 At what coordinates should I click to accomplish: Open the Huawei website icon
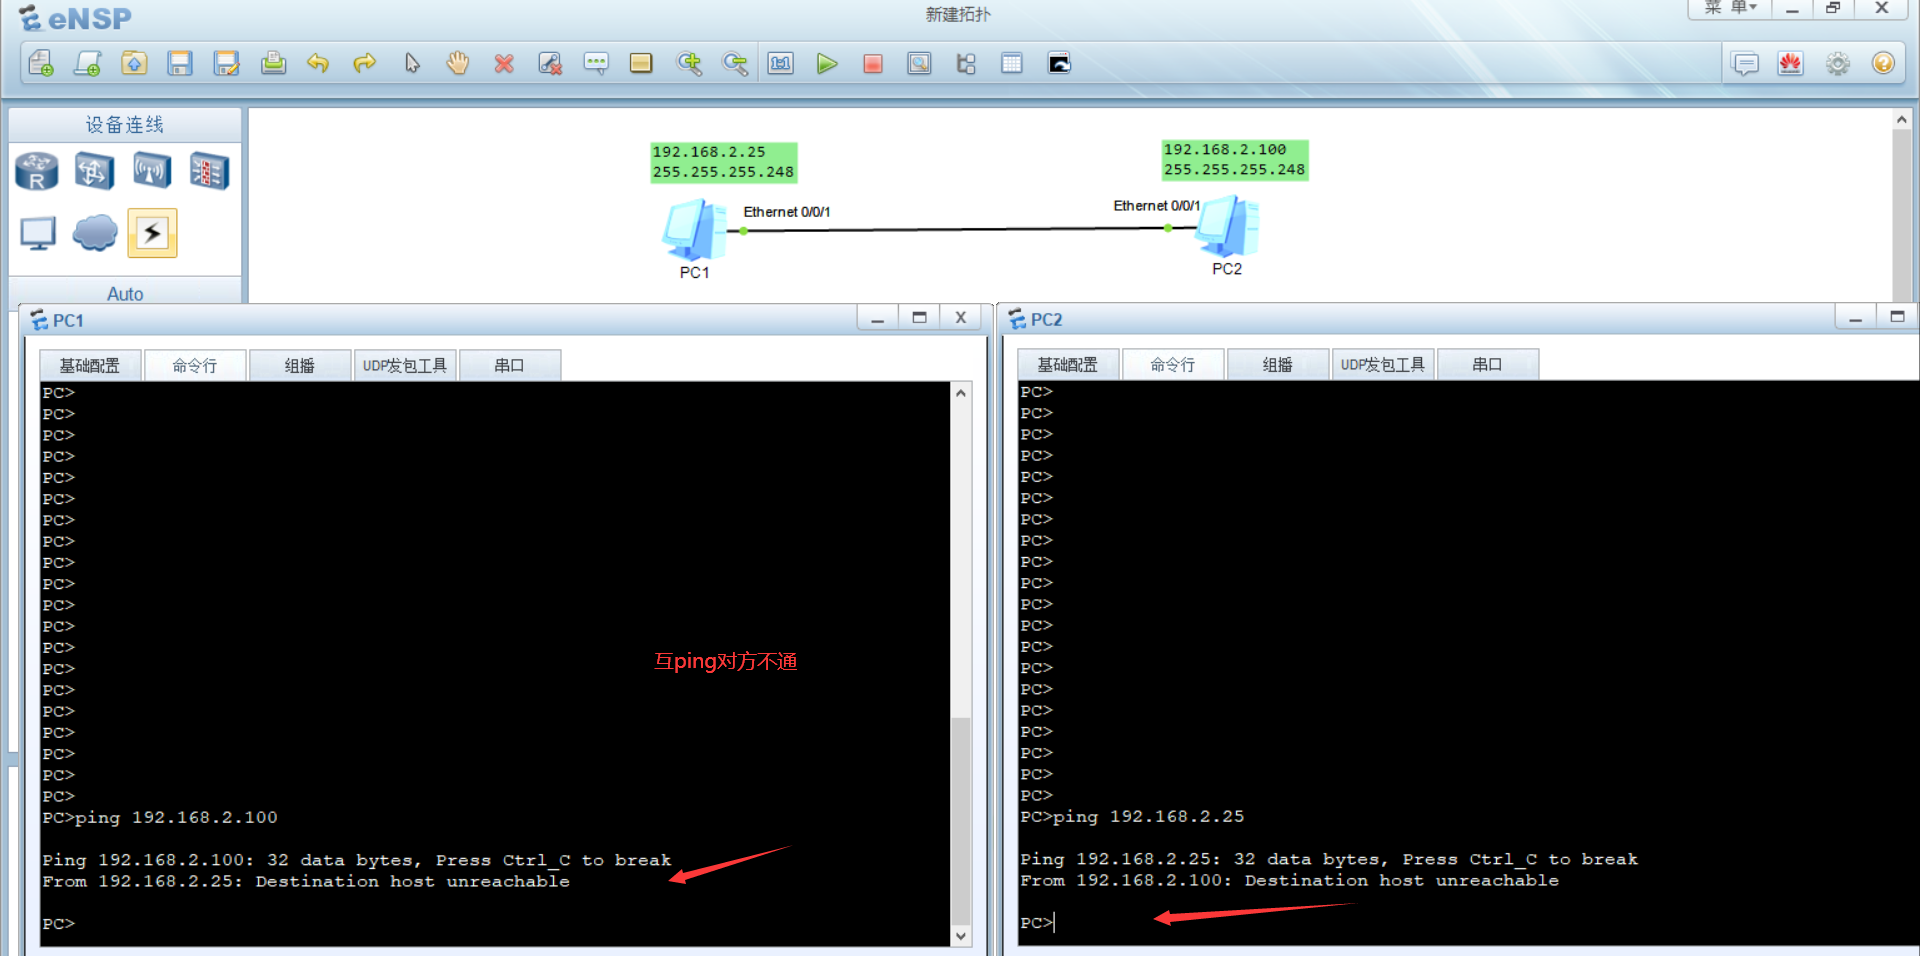[x=1791, y=64]
